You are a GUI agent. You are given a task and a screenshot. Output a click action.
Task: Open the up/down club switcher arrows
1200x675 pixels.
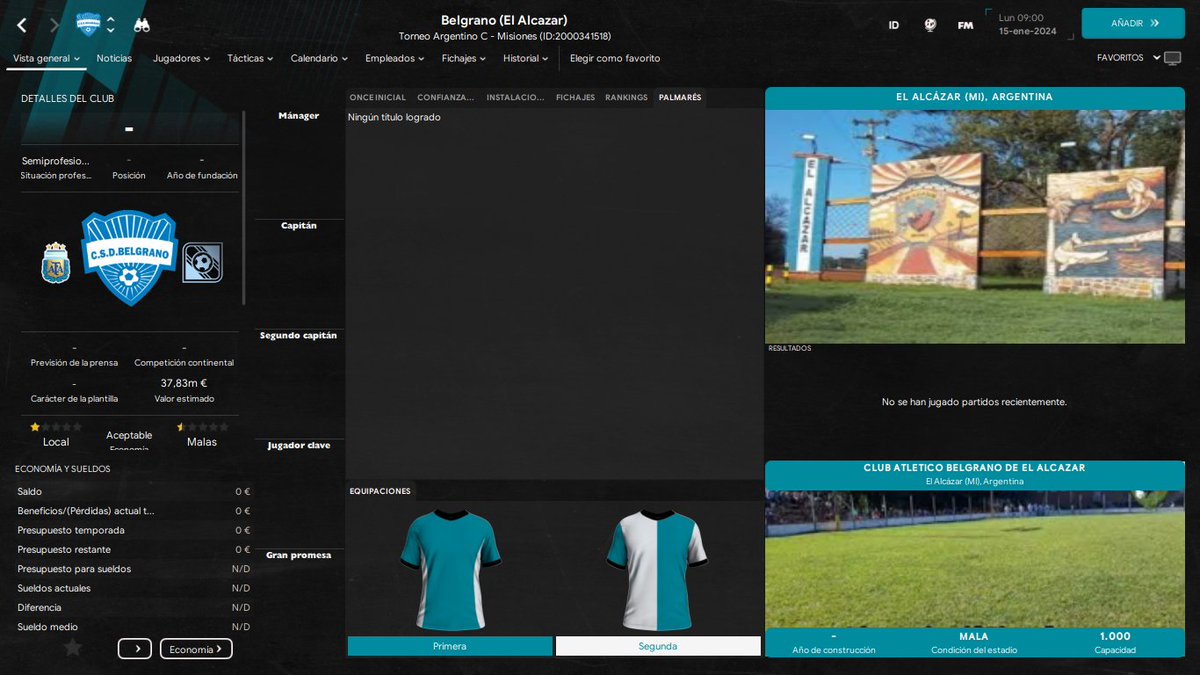point(111,24)
